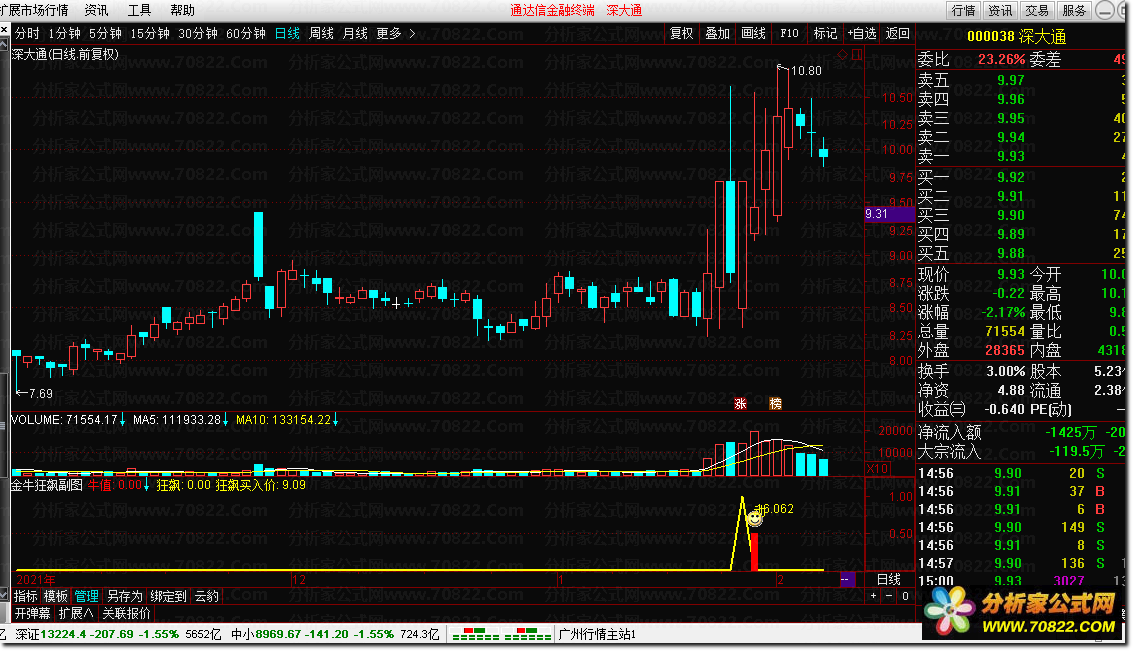Select the 日线 daily period tab
The width and height of the screenshot is (1134, 651).
(x=287, y=33)
